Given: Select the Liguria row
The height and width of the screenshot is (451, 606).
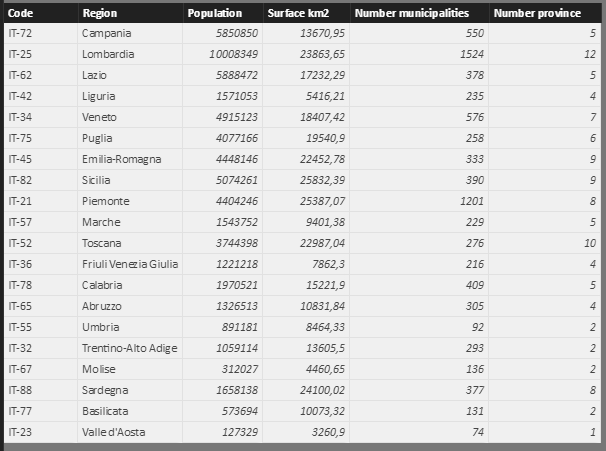Looking at the screenshot, I should point(98,96).
